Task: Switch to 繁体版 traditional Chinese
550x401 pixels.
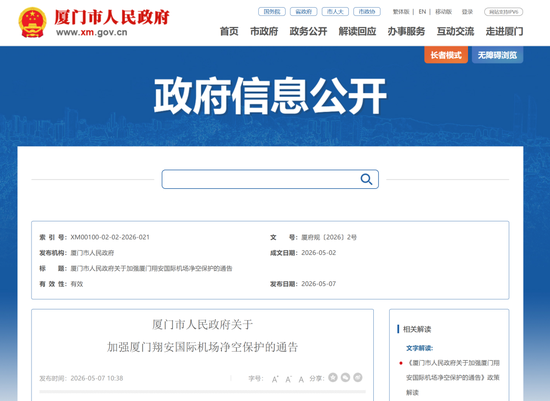Action: (401, 12)
